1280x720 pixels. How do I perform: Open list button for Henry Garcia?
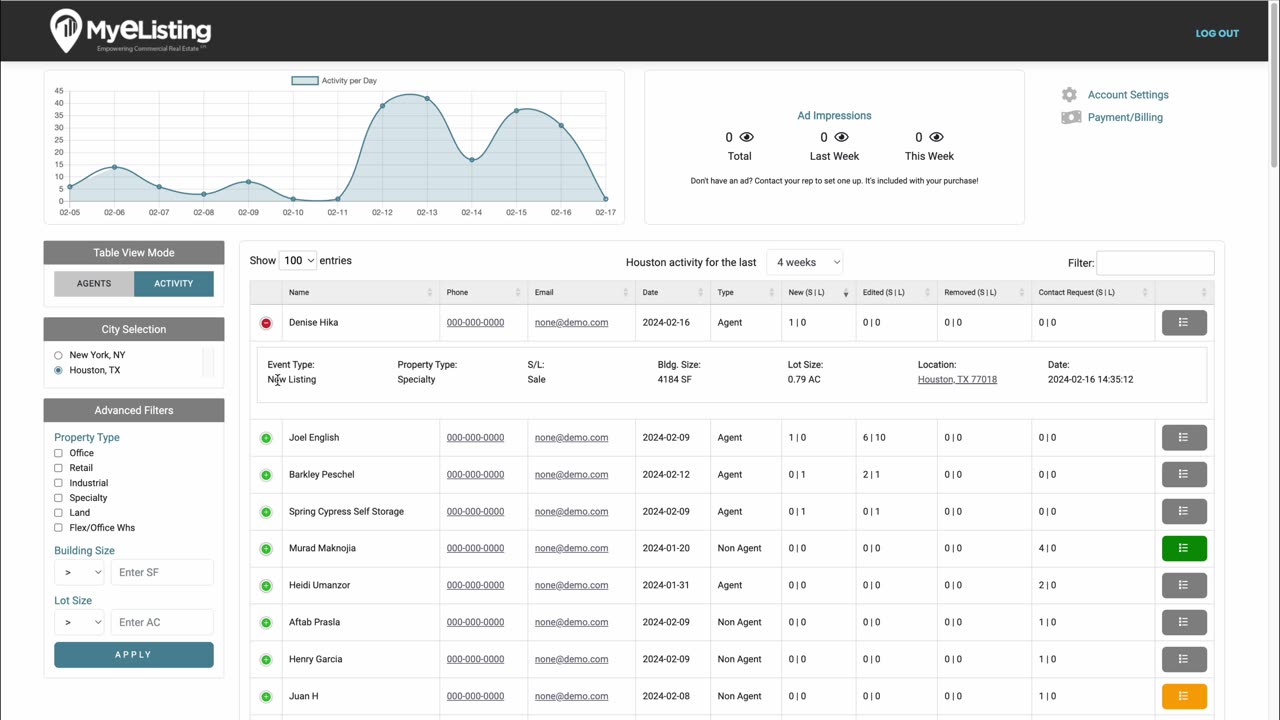pyautogui.click(x=1184, y=659)
